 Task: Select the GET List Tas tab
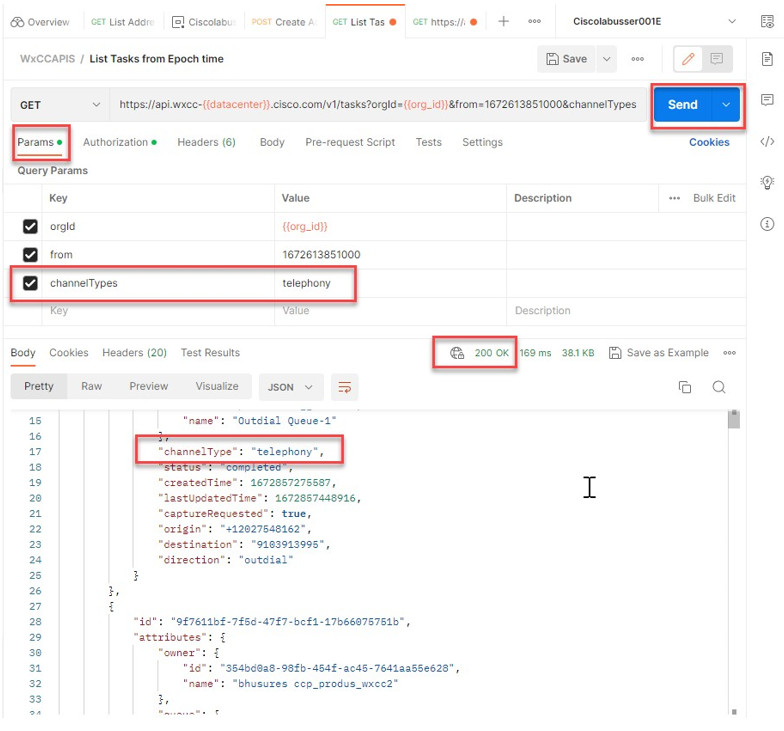364,22
